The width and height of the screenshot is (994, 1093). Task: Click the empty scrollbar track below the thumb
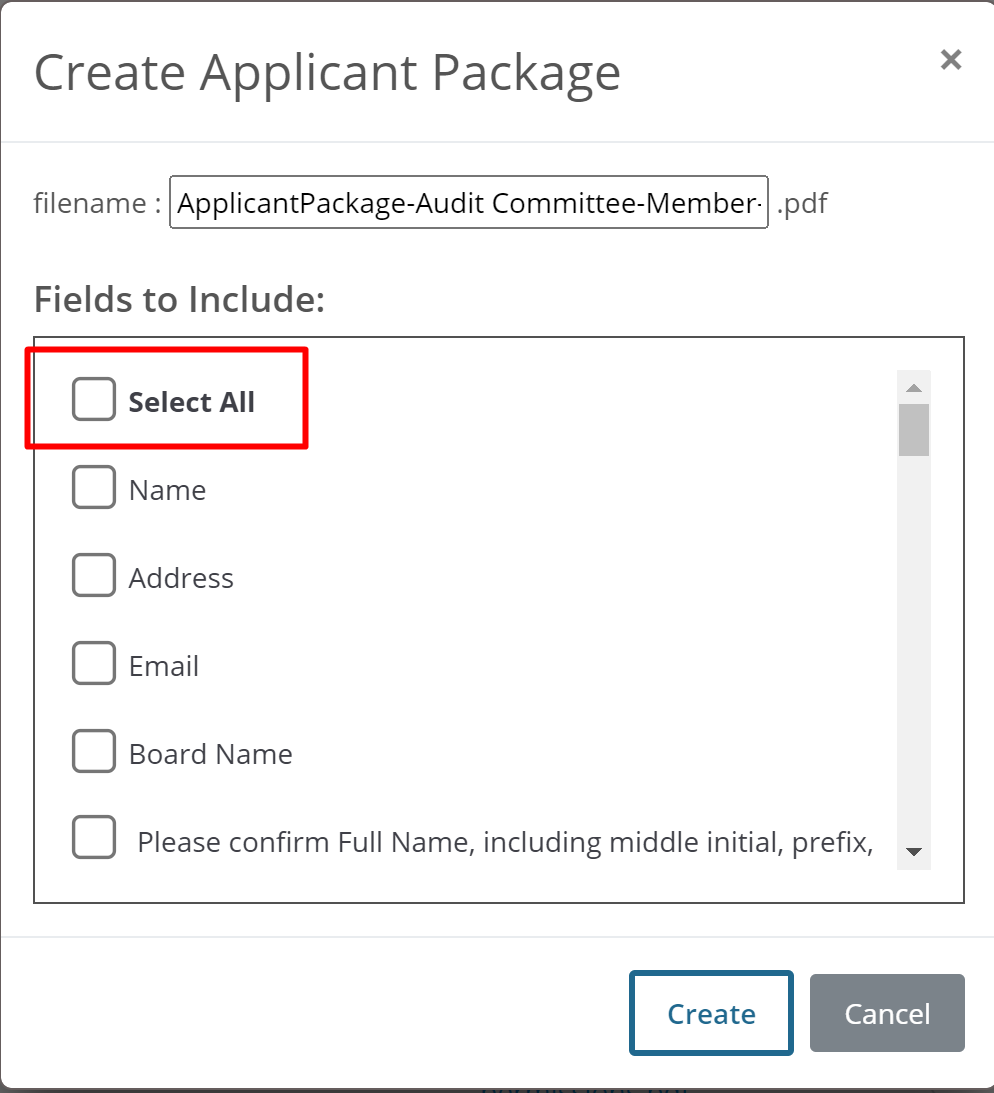(x=913, y=650)
